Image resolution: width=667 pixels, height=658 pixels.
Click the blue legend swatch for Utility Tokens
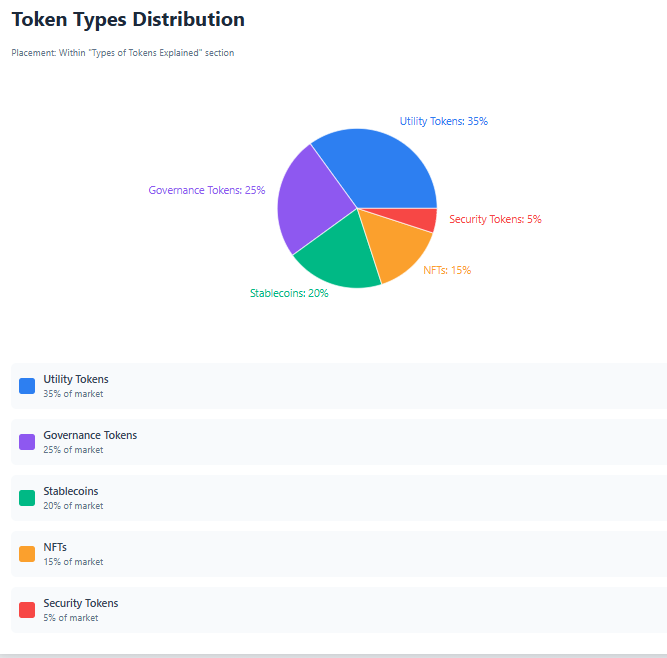click(x=27, y=386)
